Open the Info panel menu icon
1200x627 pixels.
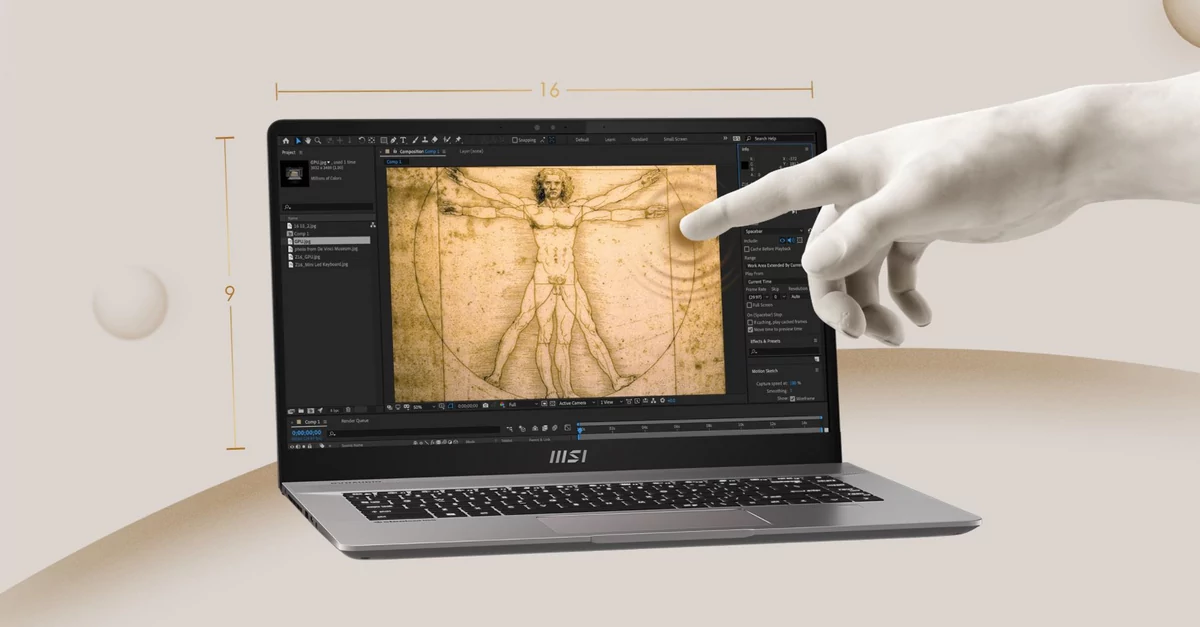pos(807,149)
